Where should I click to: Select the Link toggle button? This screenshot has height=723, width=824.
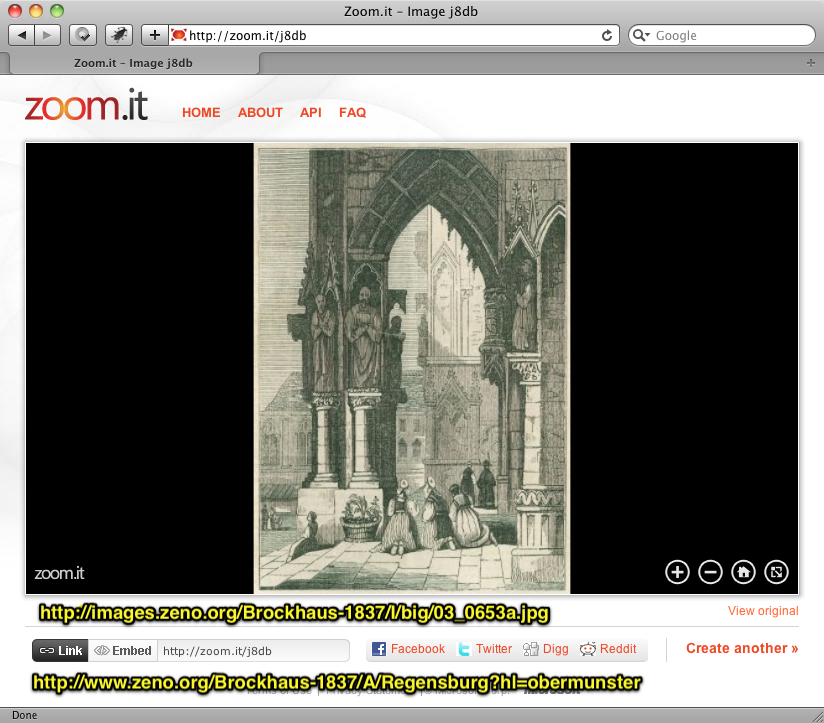[60, 650]
